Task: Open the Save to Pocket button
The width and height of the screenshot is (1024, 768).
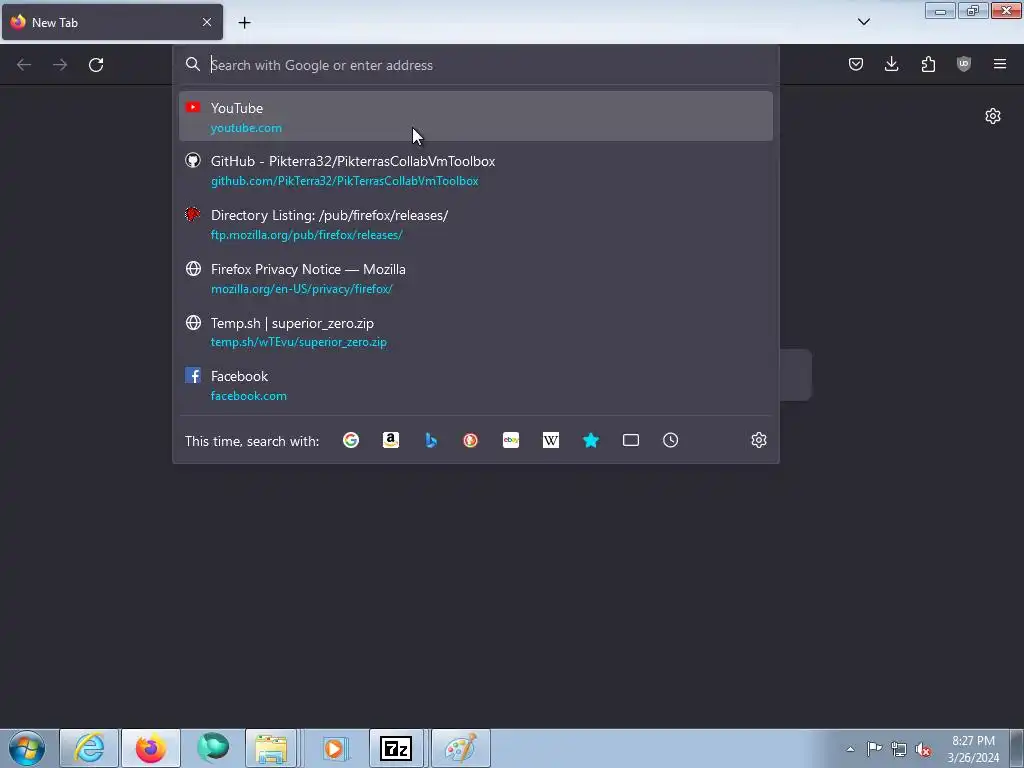Action: 856,64
